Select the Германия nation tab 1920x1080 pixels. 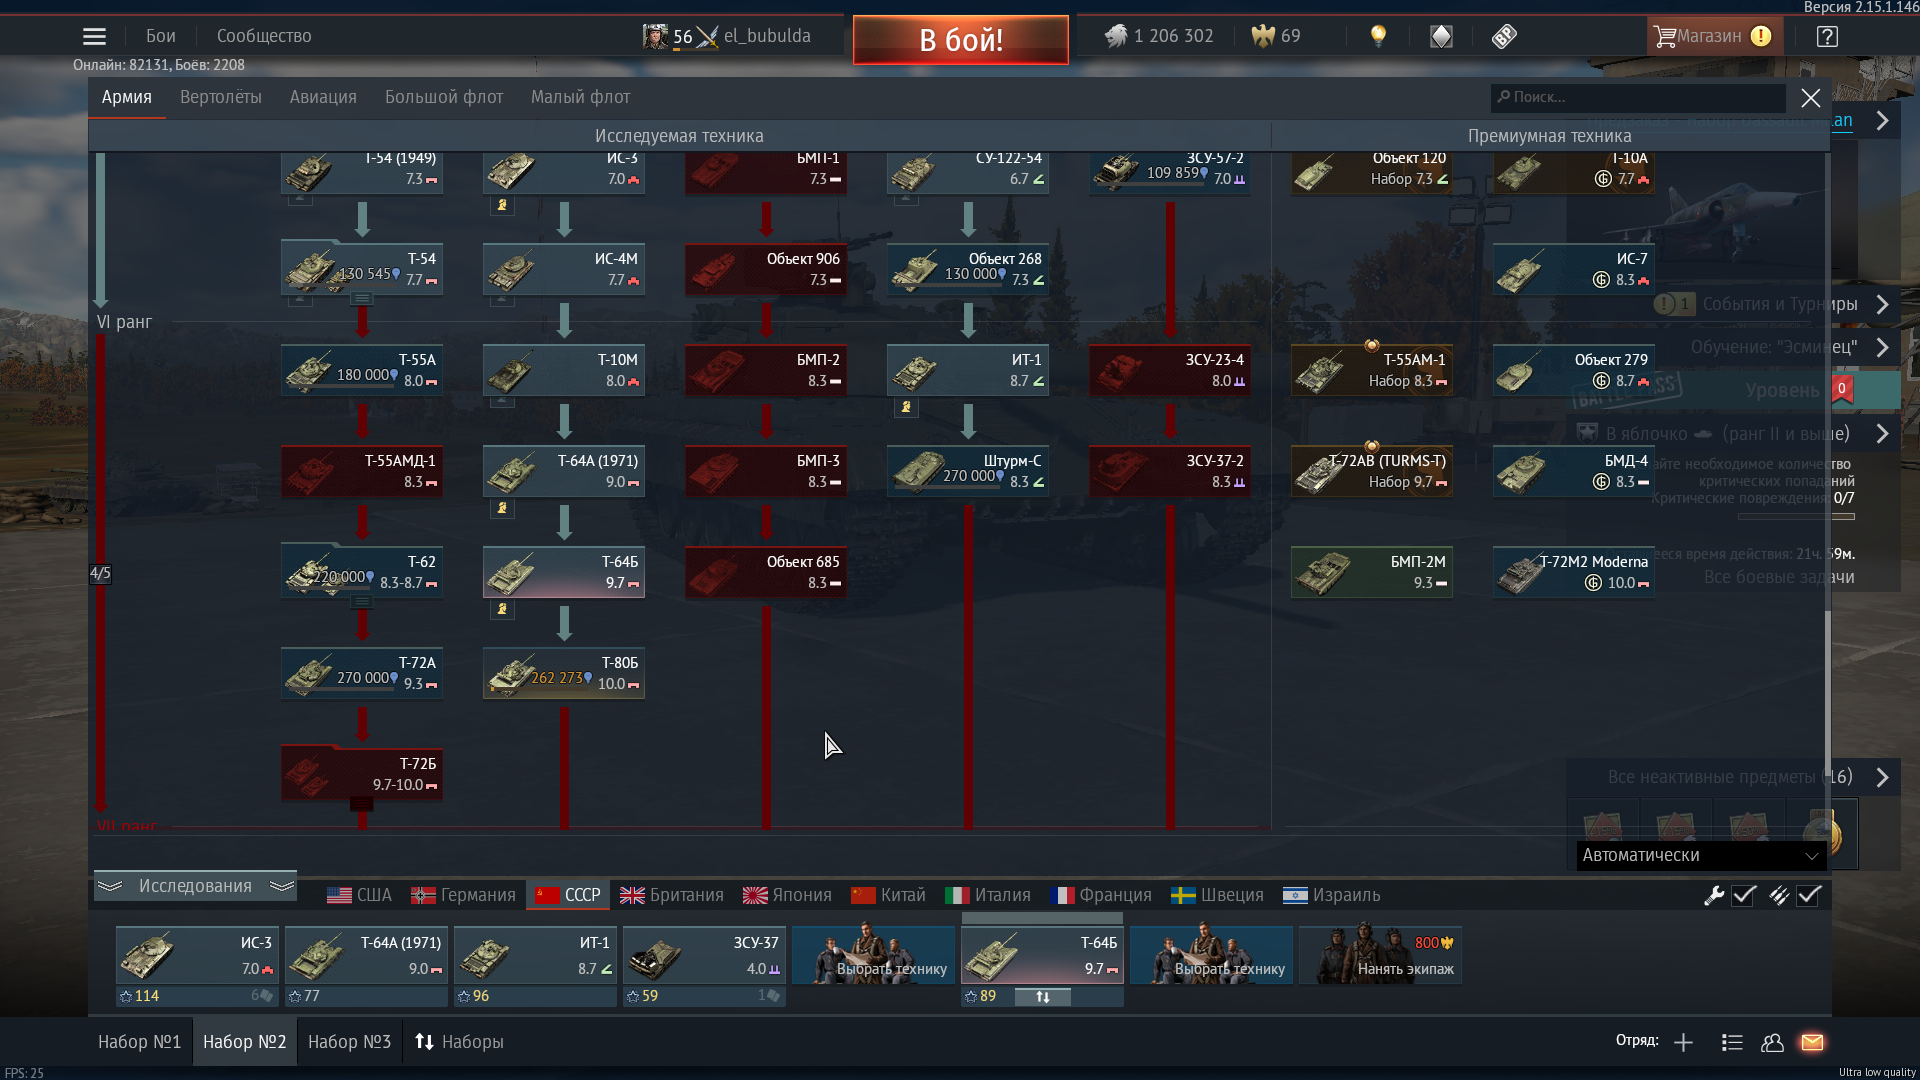click(463, 895)
